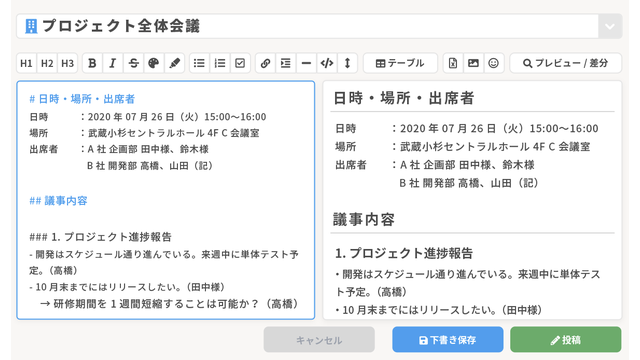Select the highlighter marker tool
This screenshot has height=360, width=640.
pos(175,63)
